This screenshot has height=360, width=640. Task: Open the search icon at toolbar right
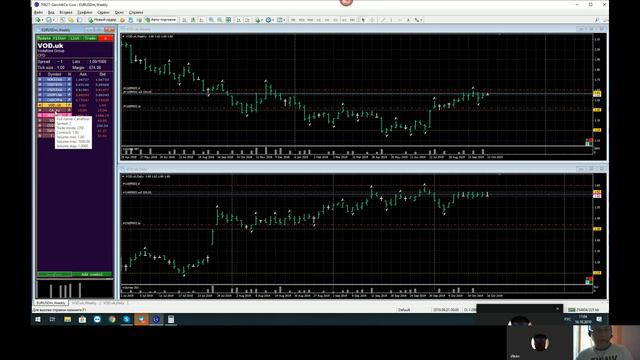(597, 20)
